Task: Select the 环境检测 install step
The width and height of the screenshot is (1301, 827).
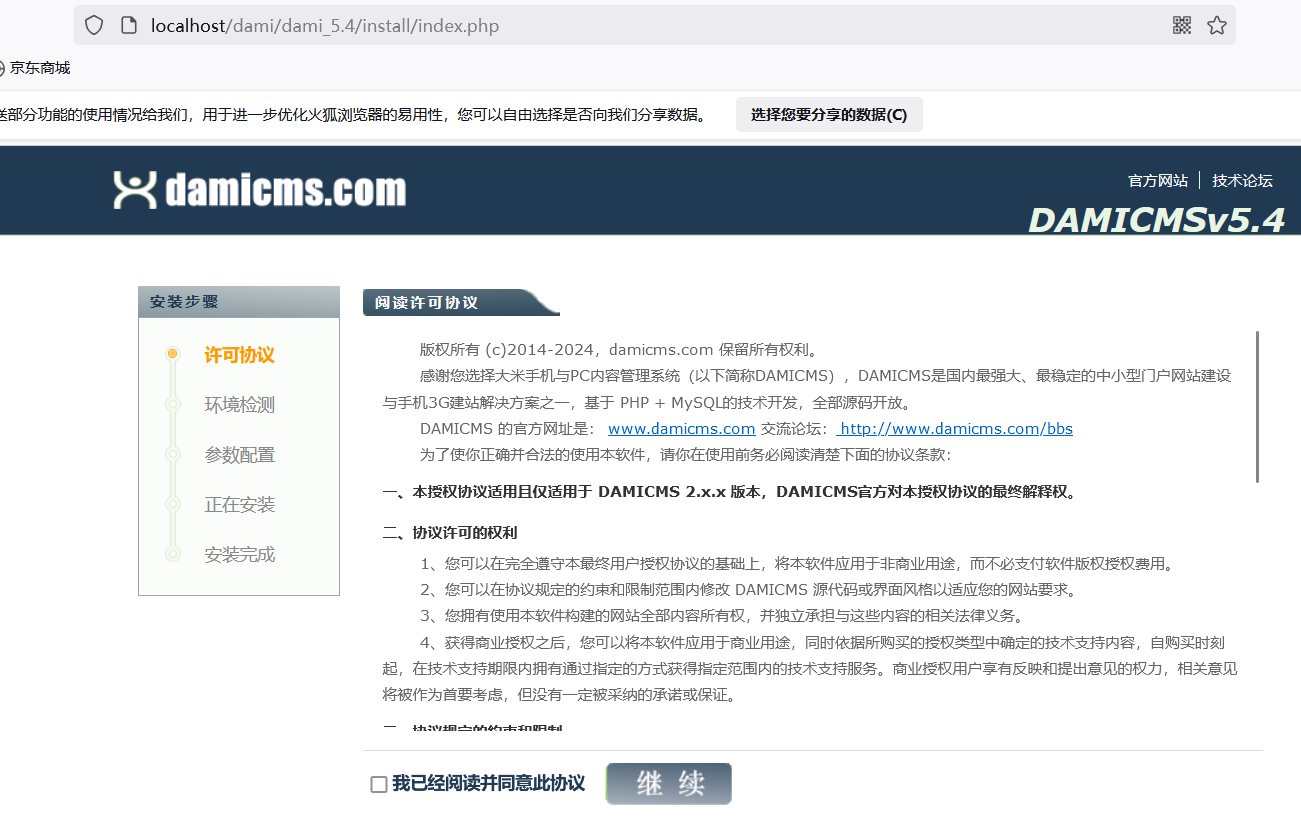Action: pyautogui.click(x=239, y=405)
